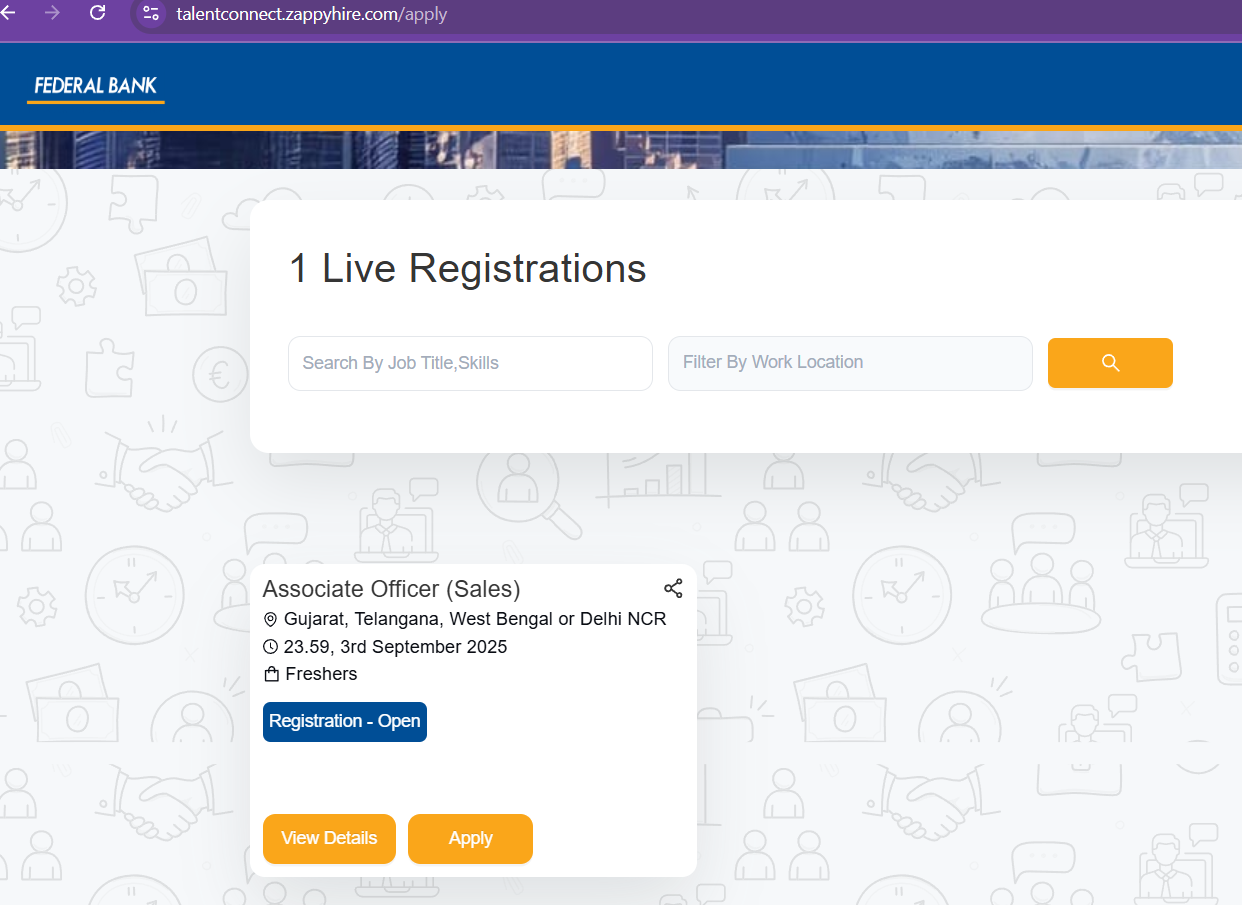Click the browser back arrow
1242x905 pixels.
9,13
